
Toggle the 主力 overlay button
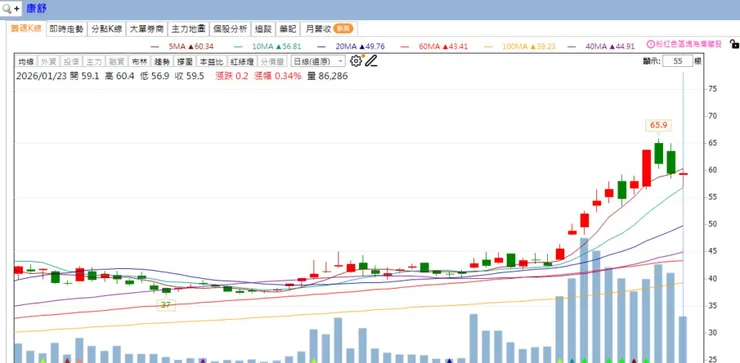coord(94,61)
